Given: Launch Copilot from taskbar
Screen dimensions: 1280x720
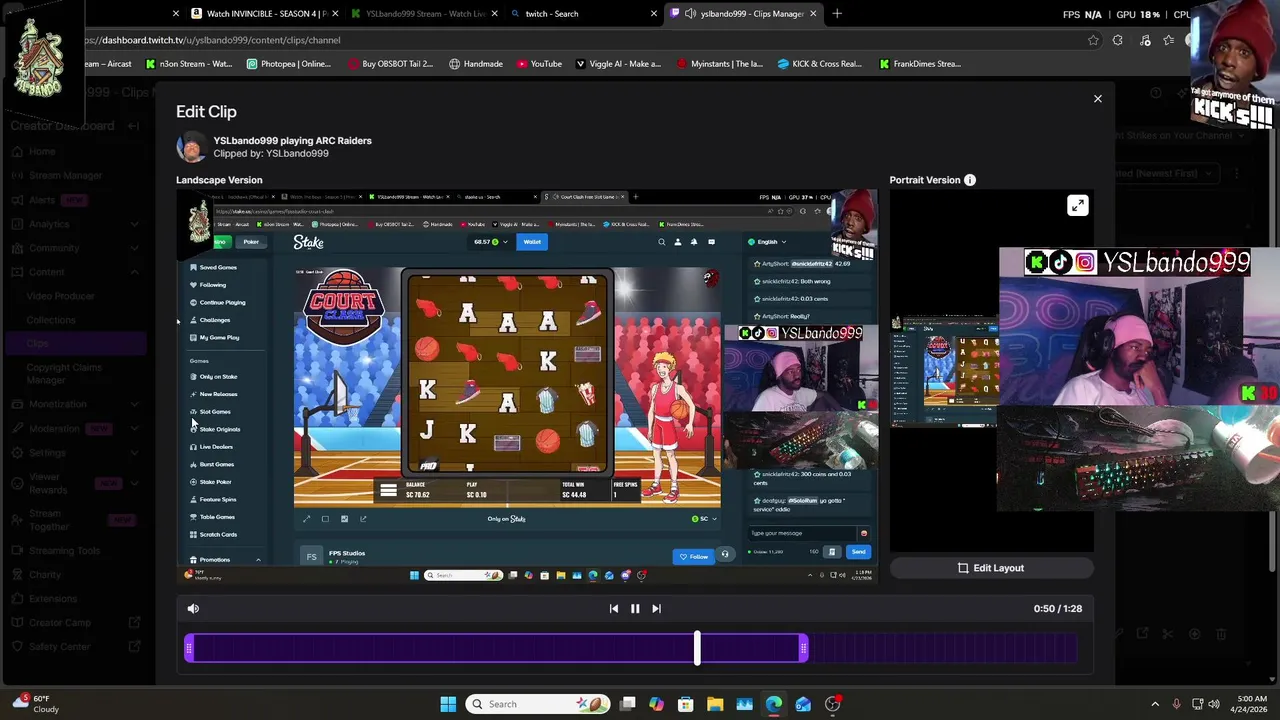Looking at the screenshot, I should [x=656, y=704].
